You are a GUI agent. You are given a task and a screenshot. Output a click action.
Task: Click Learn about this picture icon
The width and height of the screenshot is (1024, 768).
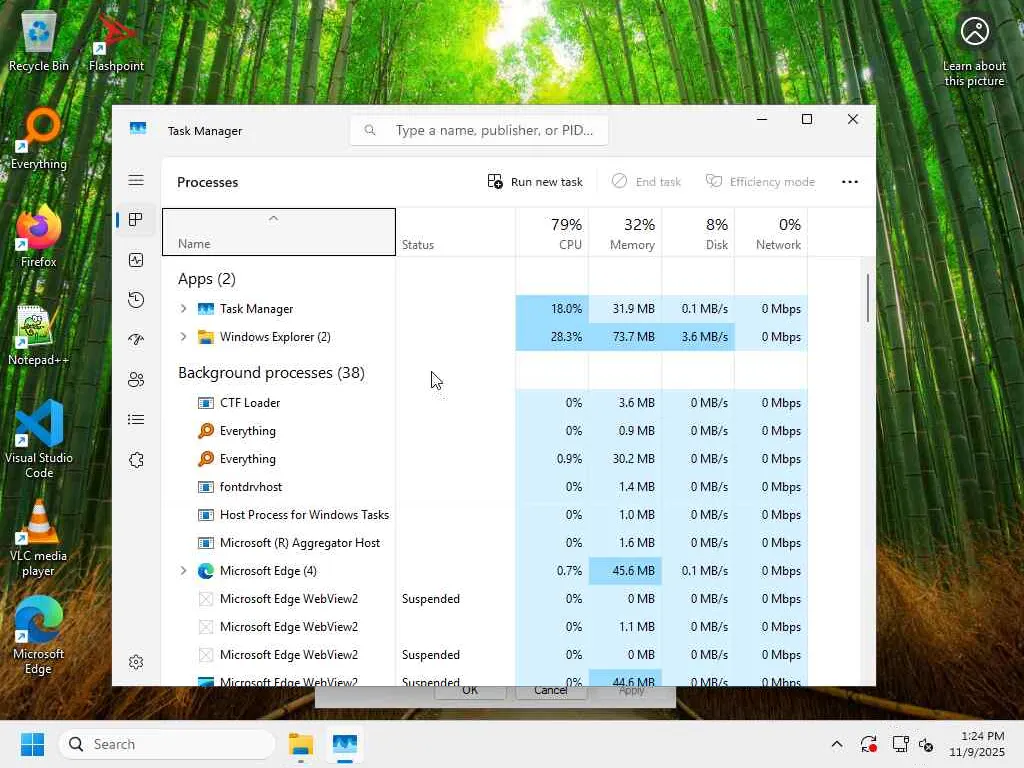point(974,51)
